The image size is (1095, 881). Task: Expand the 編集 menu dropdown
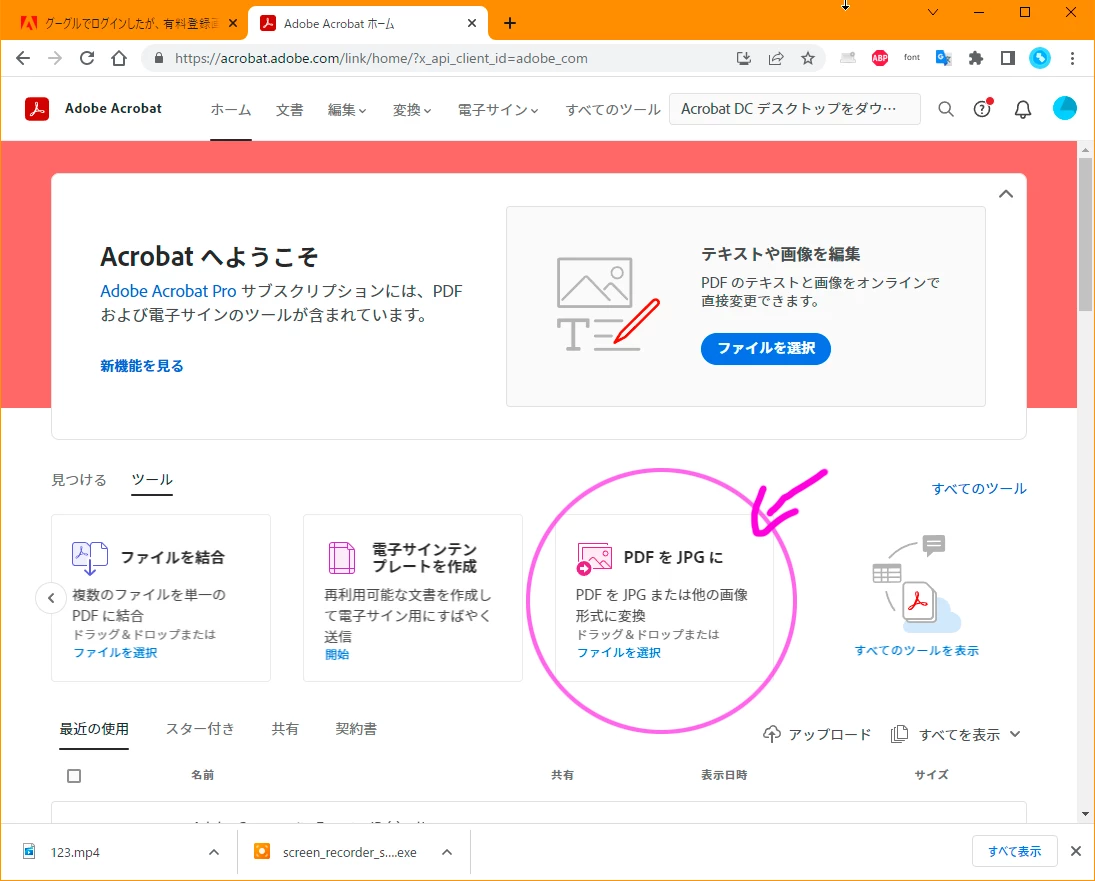click(347, 110)
